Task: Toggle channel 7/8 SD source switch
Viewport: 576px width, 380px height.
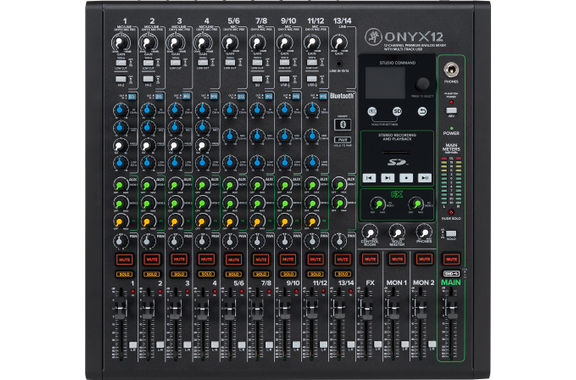Action: pyautogui.click(x=257, y=79)
